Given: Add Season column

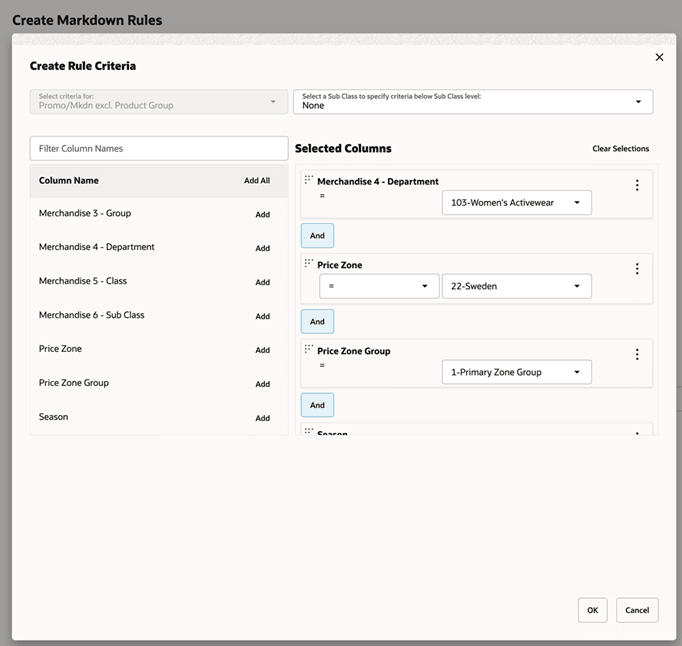Looking at the screenshot, I should click(262, 418).
